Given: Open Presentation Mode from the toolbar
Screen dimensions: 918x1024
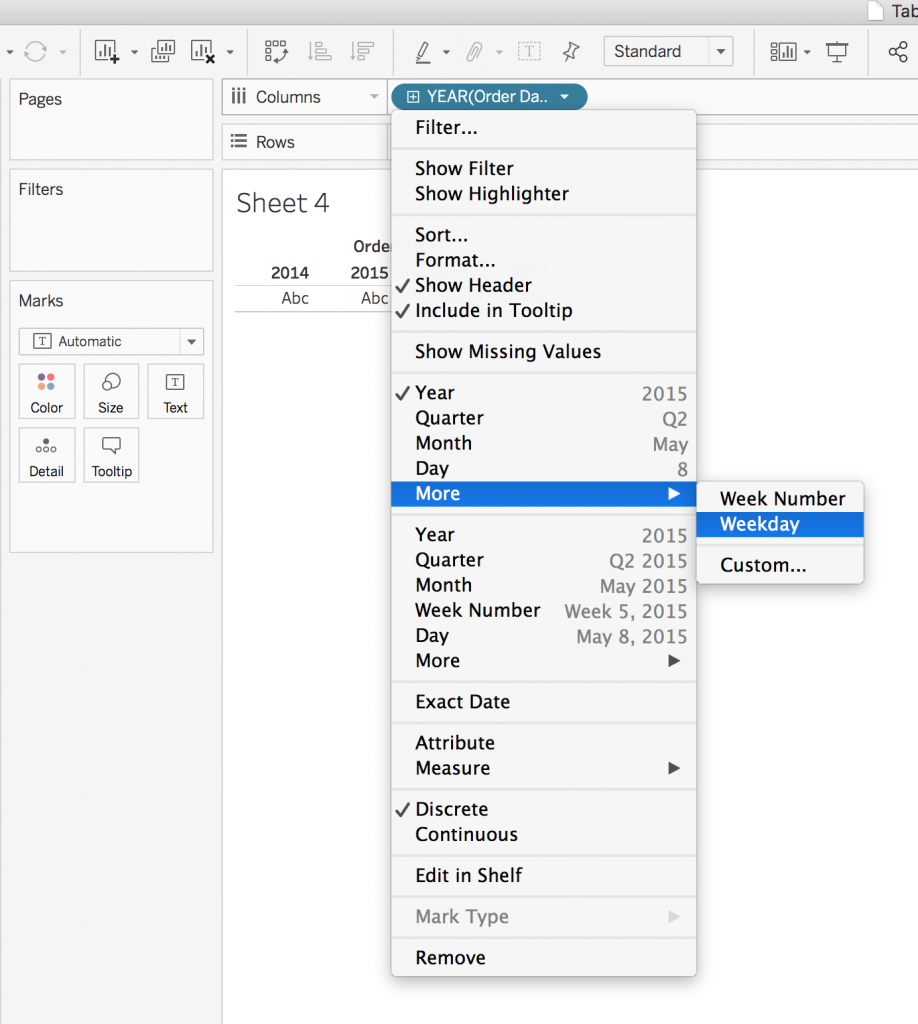Looking at the screenshot, I should pos(837,51).
